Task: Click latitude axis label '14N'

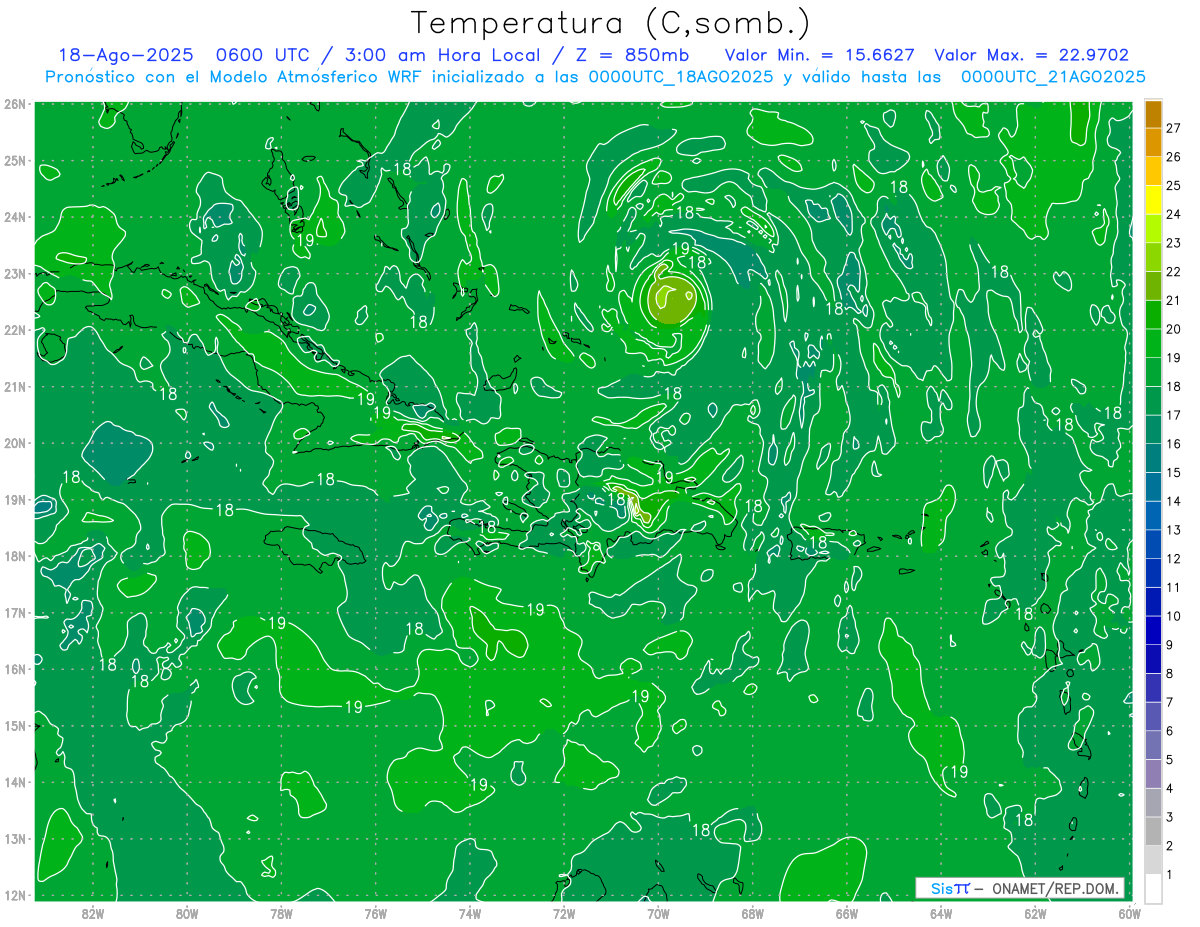Action: point(15,782)
